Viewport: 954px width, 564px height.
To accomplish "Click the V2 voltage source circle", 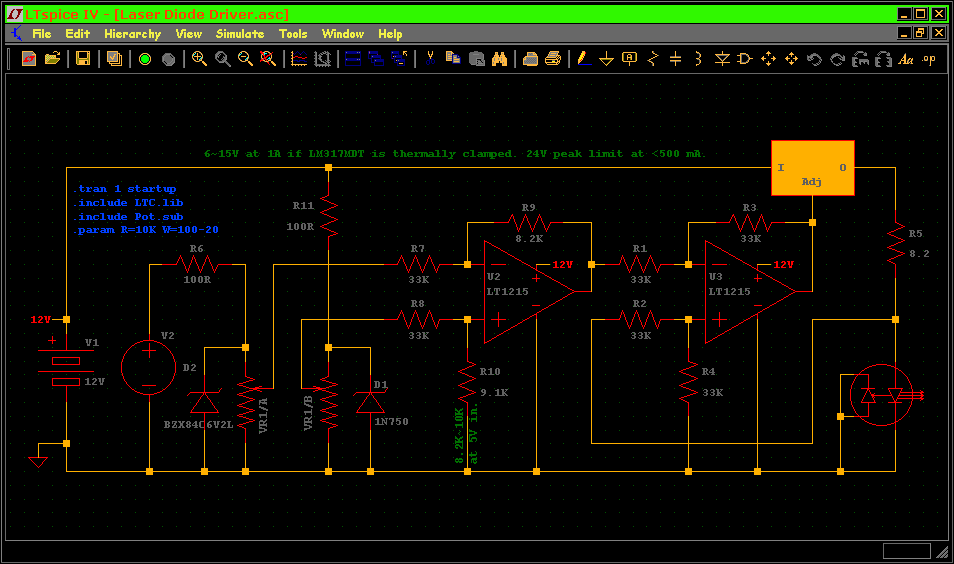I will click(x=148, y=367).
